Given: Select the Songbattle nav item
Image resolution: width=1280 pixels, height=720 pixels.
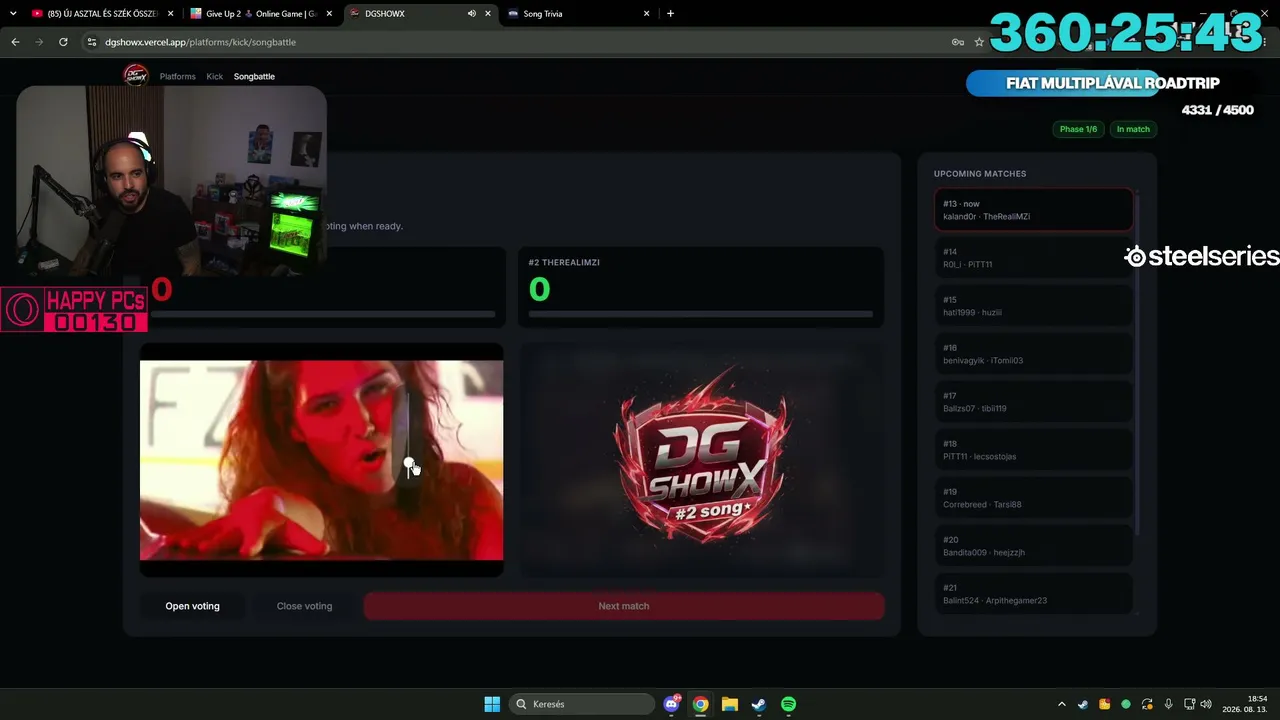Looking at the screenshot, I should 254,76.
